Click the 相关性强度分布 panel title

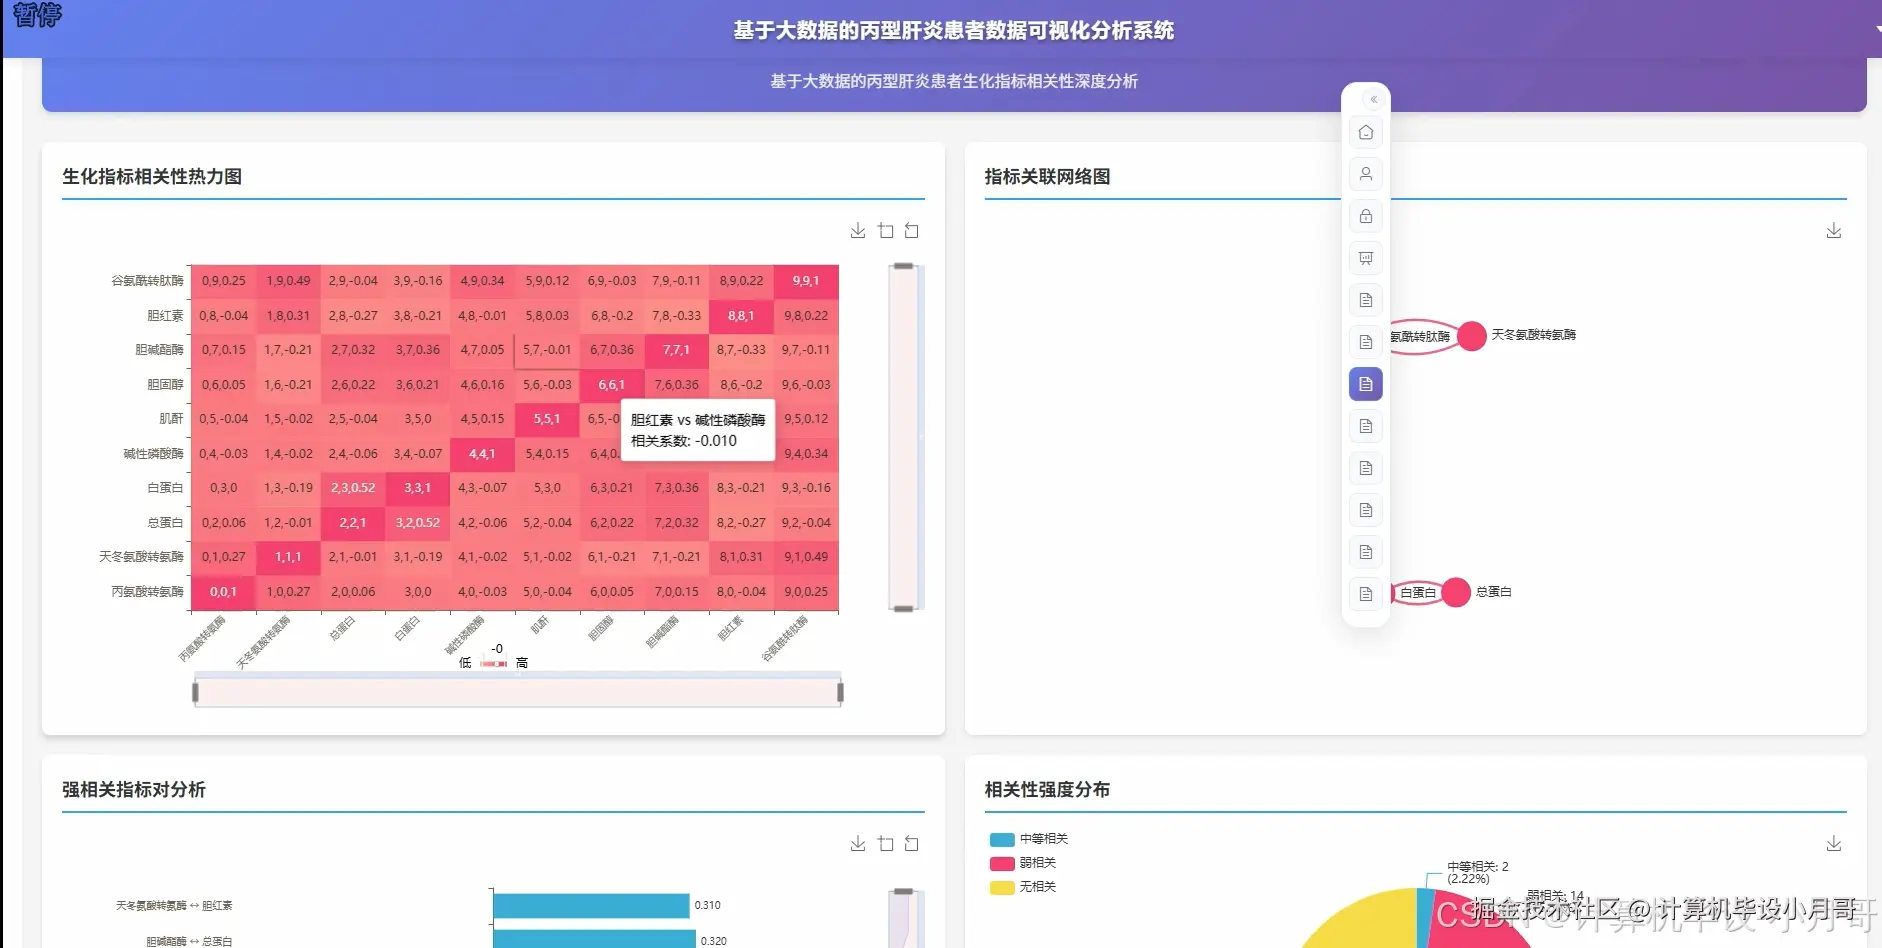click(x=1047, y=790)
